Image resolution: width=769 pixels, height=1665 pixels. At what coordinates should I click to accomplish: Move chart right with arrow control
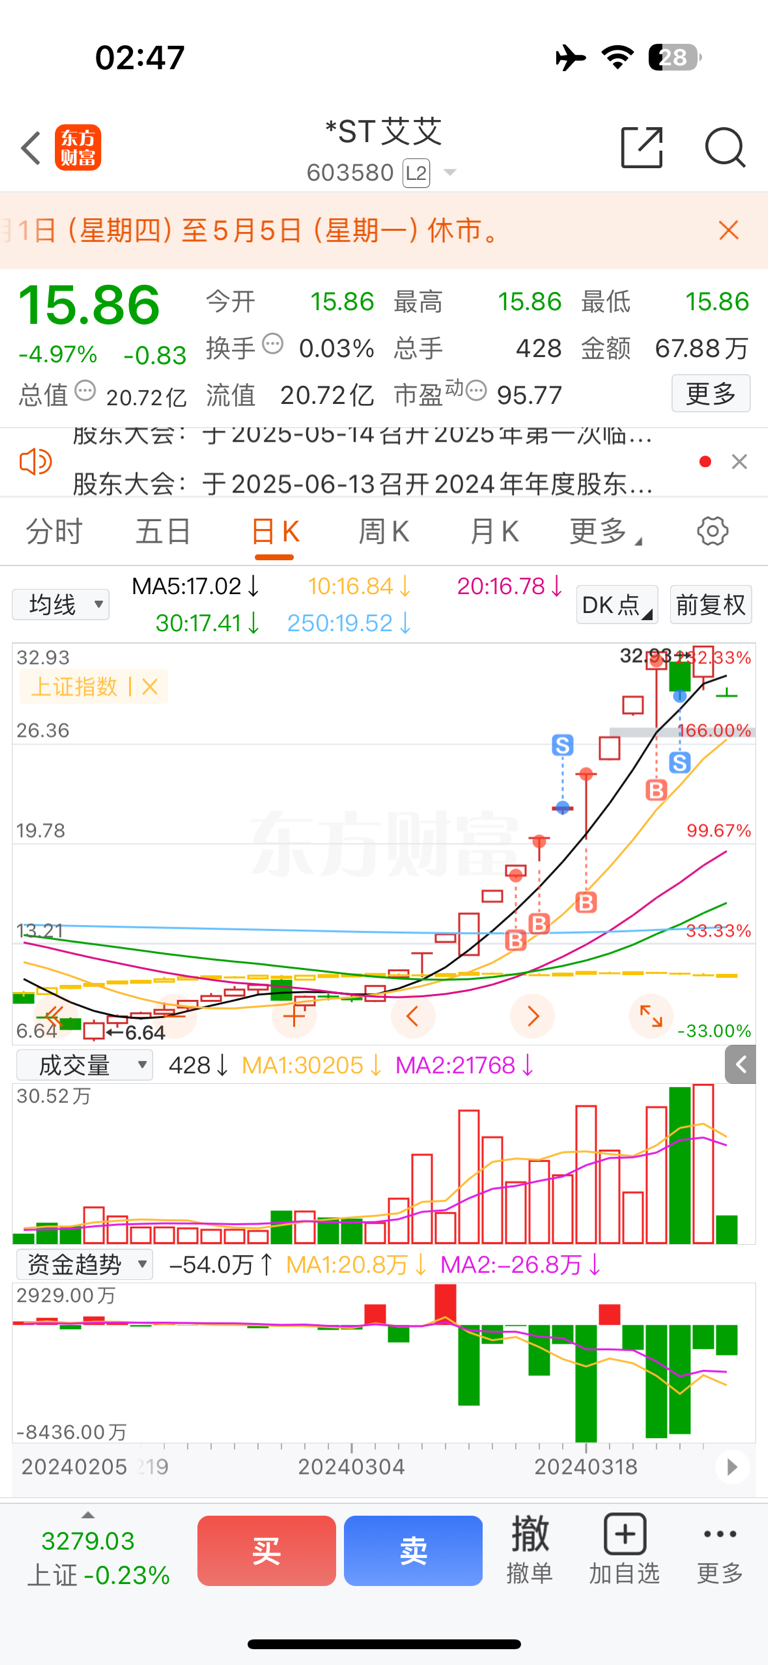point(532,1017)
